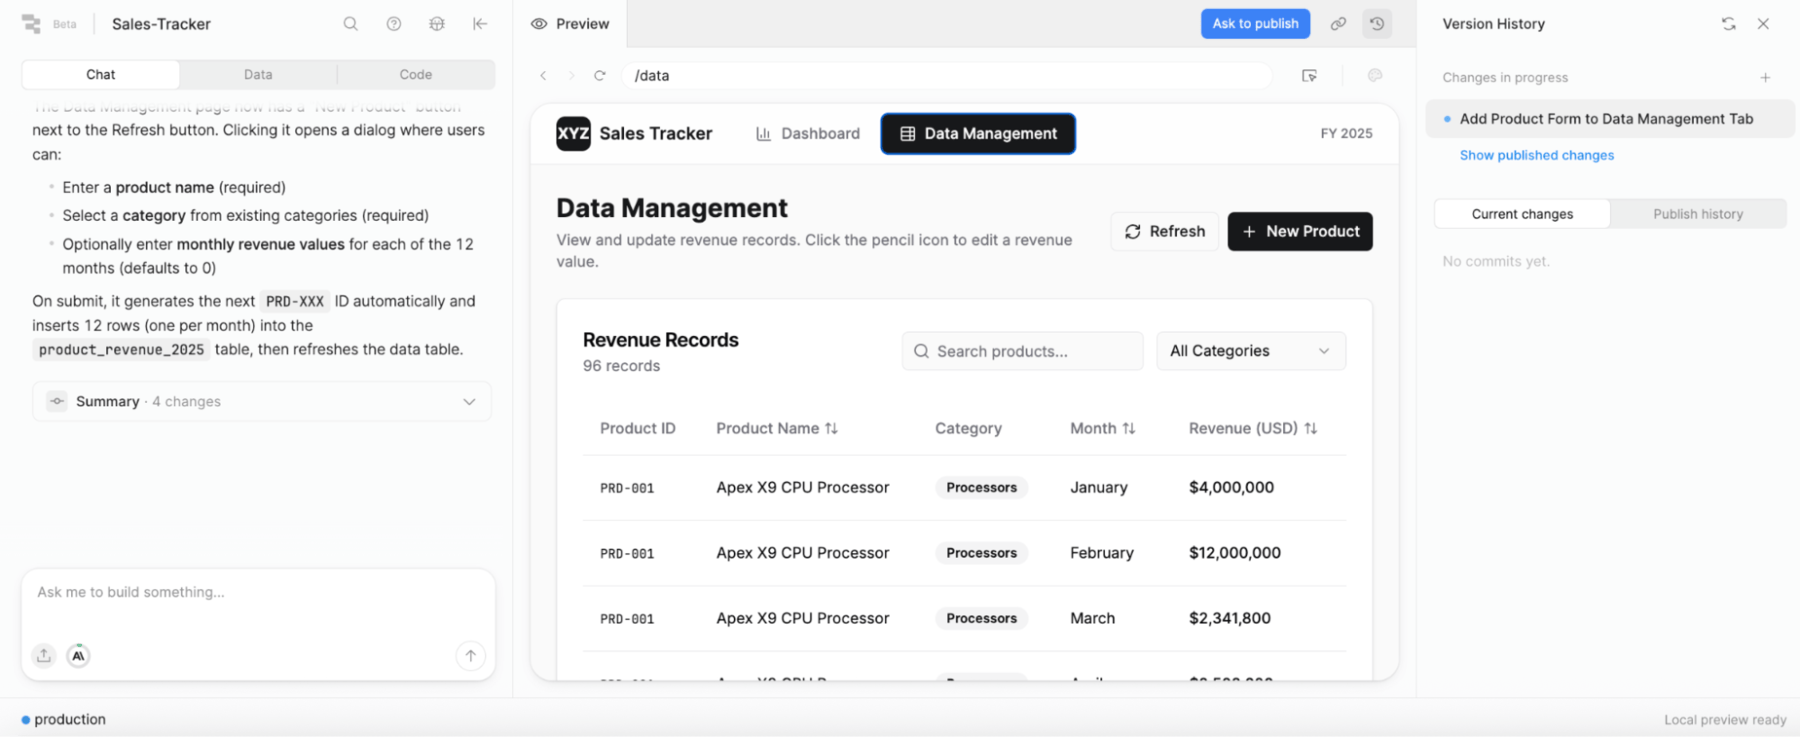
Task: Click the New Product button
Action: tap(1300, 232)
